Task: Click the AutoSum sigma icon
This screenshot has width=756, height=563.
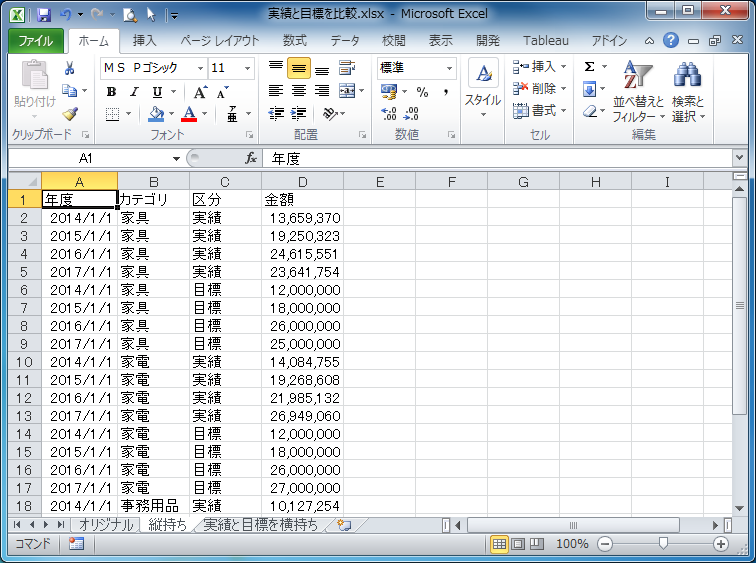Action: pyautogui.click(x=590, y=67)
